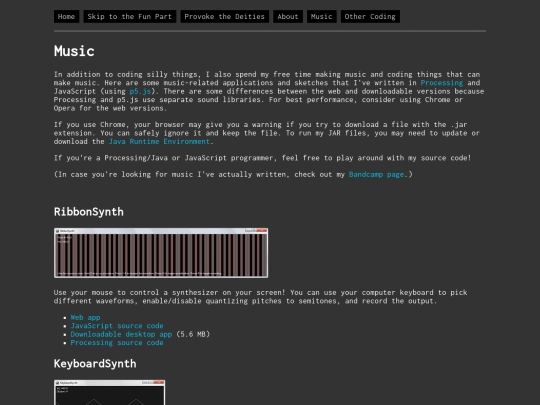
Task: Visit Java Runtime Environment link
Action: [x=159, y=142]
